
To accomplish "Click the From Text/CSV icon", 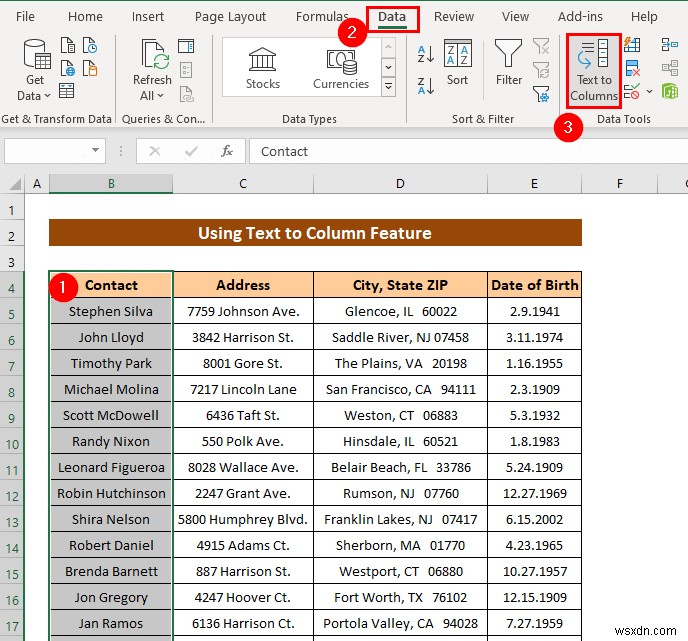I will (68, 46).
